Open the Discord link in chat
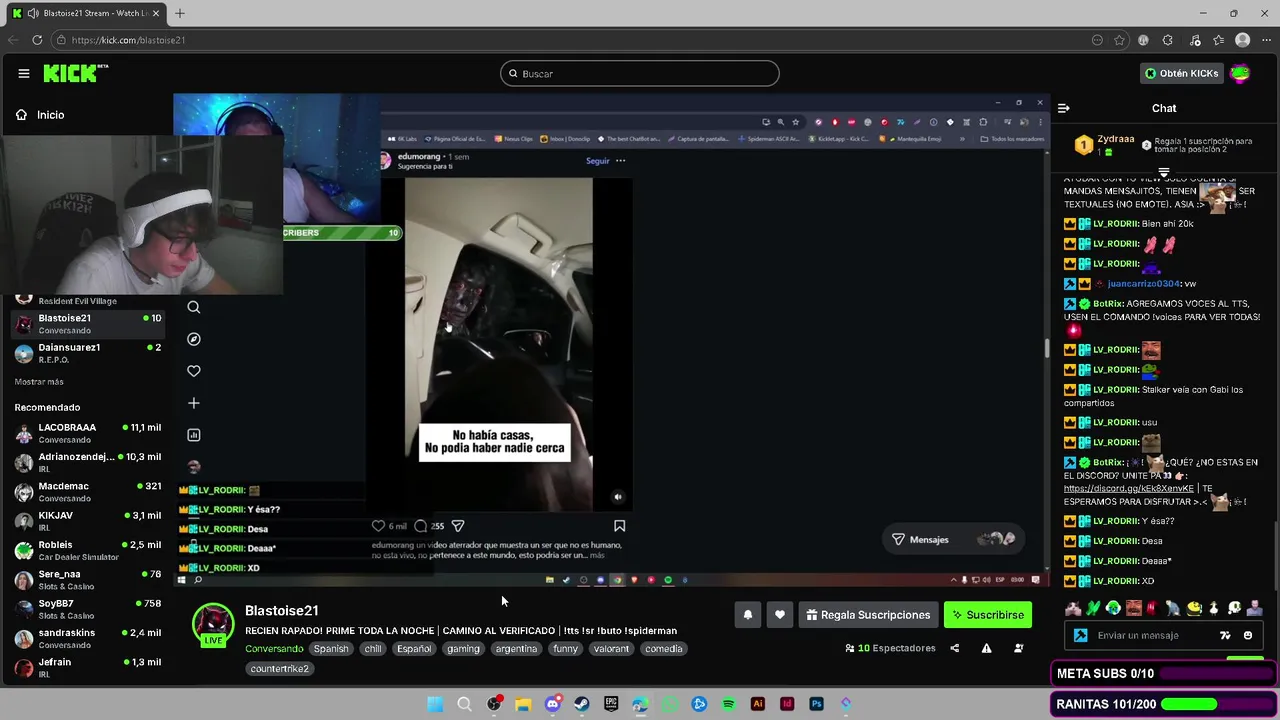Screen dimensions: 1280x720 (x=1128, y=489)
